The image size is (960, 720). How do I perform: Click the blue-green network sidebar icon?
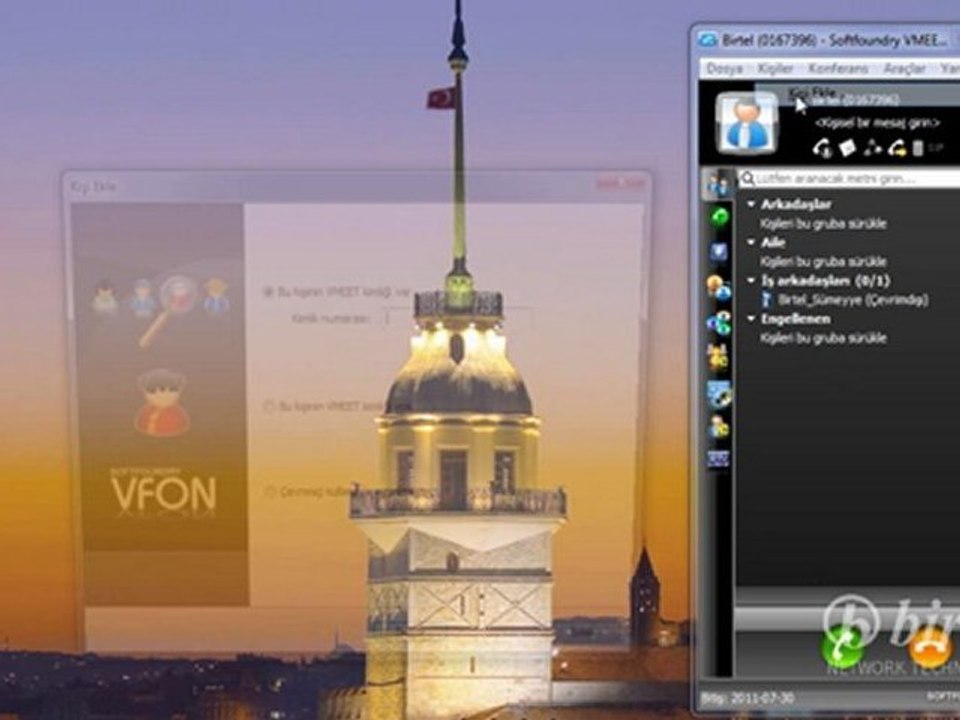pos(719,322)
